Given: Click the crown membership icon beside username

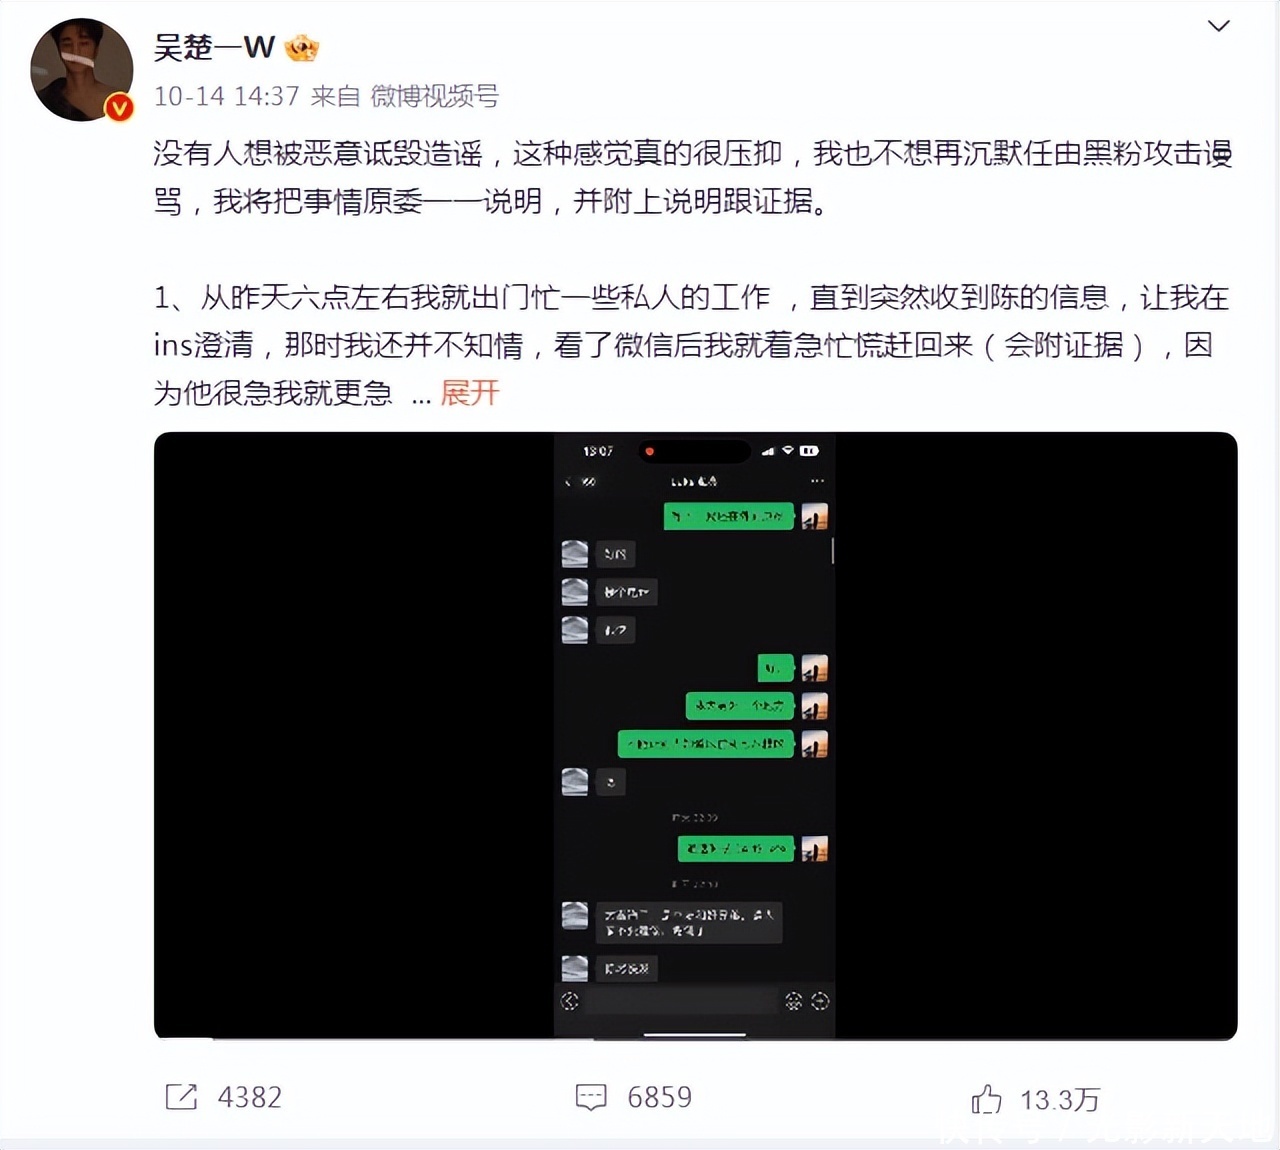Looking at the screenshot, I should tap(302, 47).
